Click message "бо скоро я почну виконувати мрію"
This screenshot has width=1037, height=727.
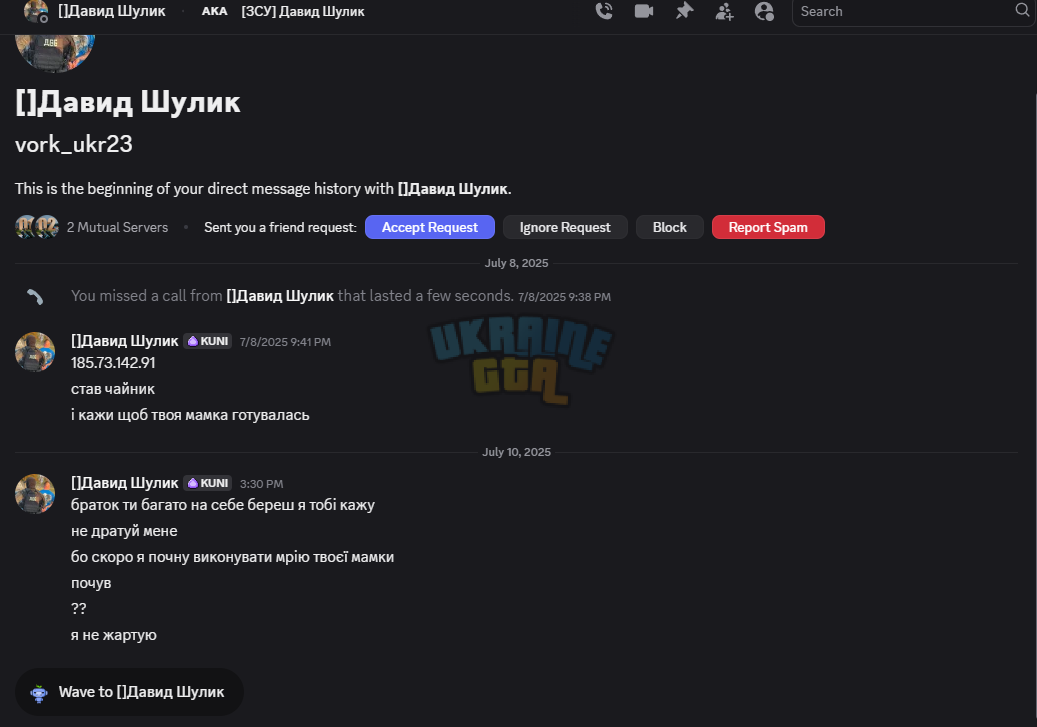pyautogui.click(x=232, y=557)
